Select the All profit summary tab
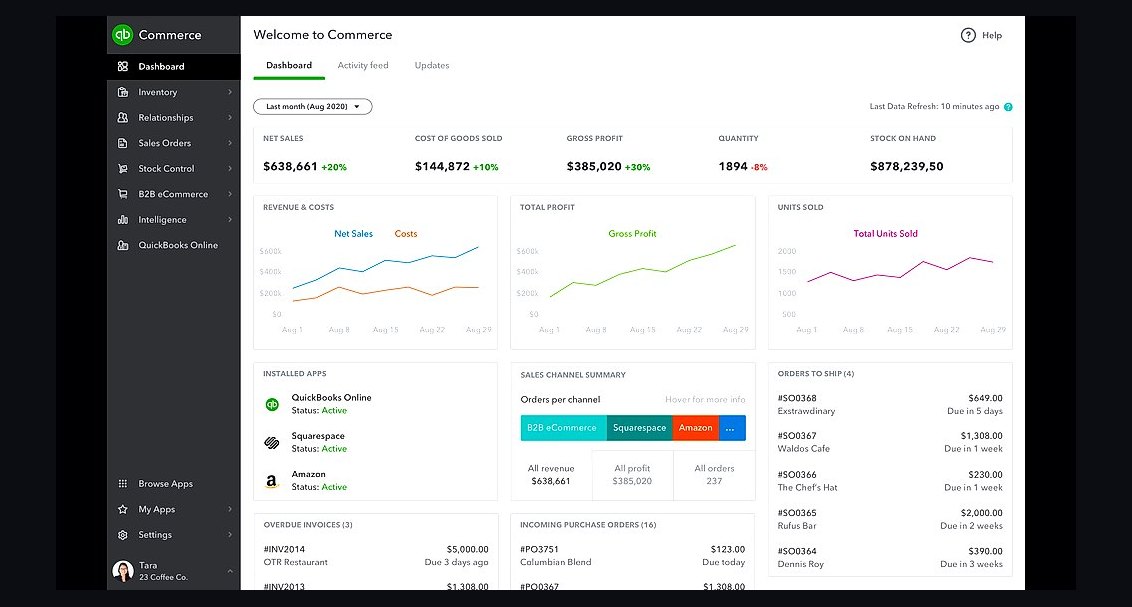The height and width of the screenshot is (607, 1132). pyautogui.click(x=632, y=475)
